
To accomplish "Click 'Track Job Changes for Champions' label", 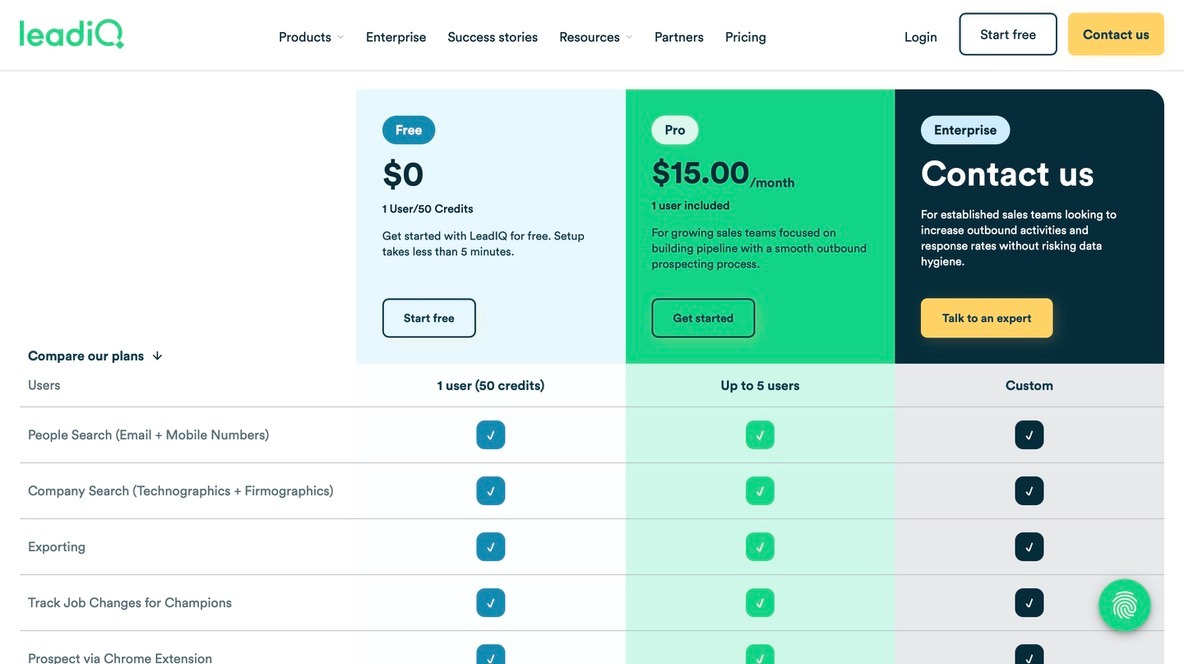I will coord(130,603).
